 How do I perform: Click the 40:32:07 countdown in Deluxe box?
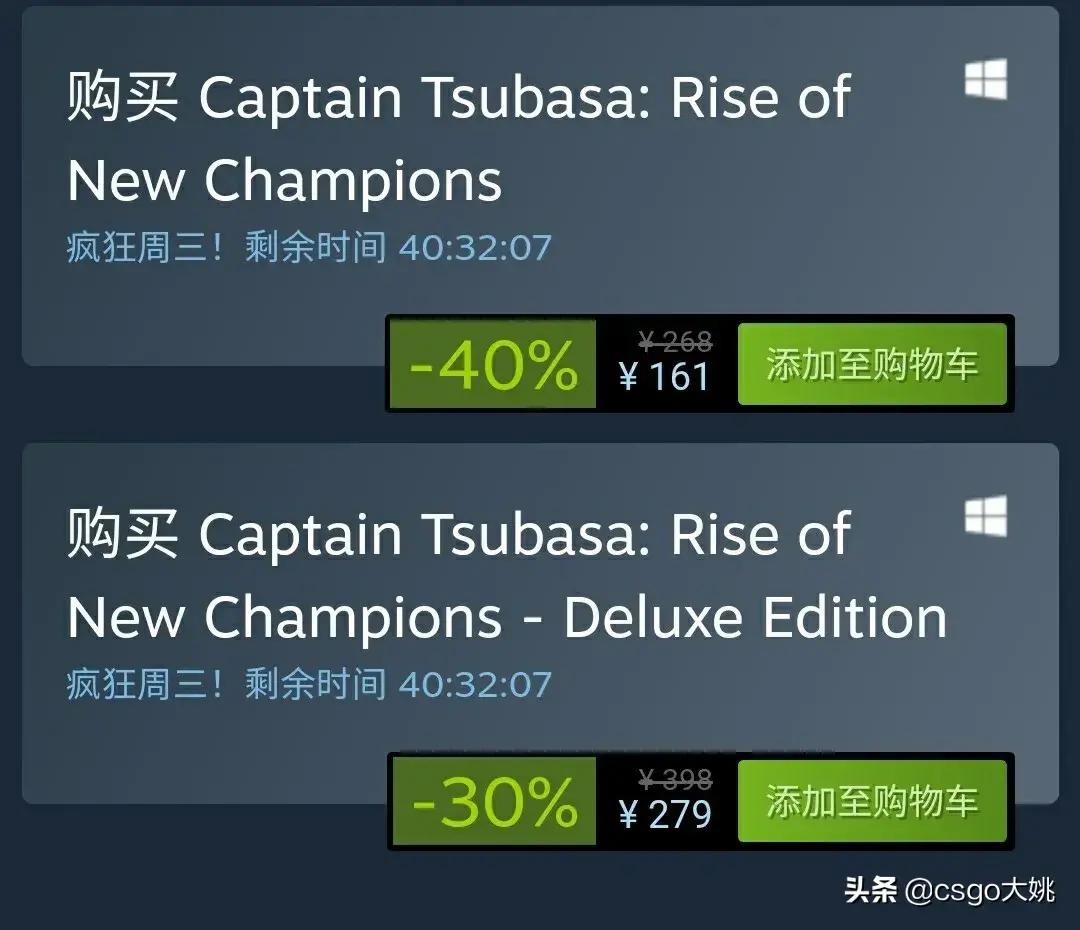[x=475, y=684]
